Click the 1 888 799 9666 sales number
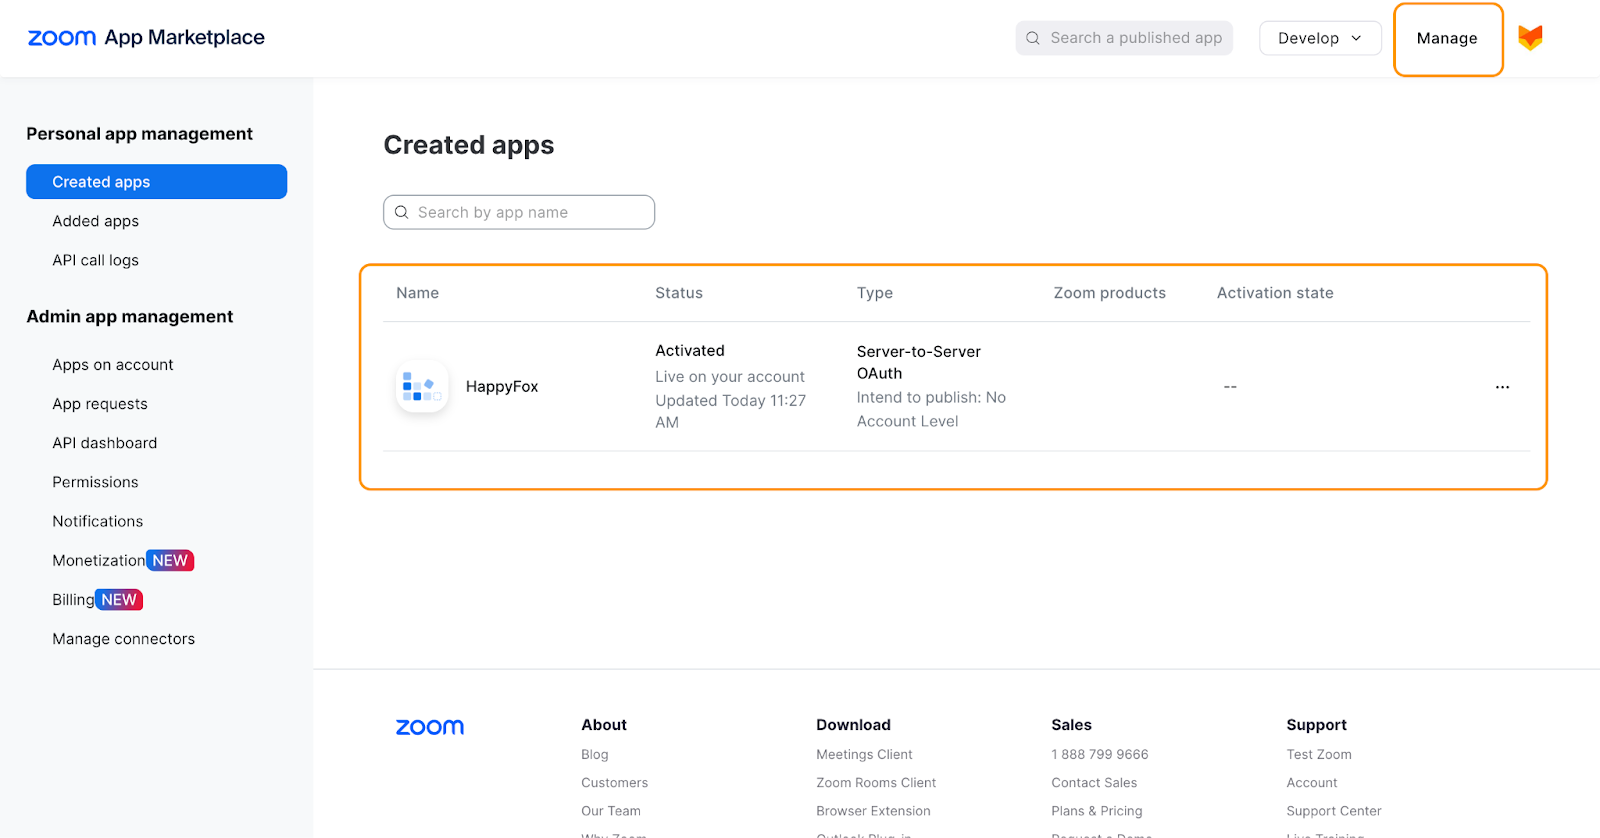The image size is (1600, 838). pyautogui.click(x=1100, y=755)
